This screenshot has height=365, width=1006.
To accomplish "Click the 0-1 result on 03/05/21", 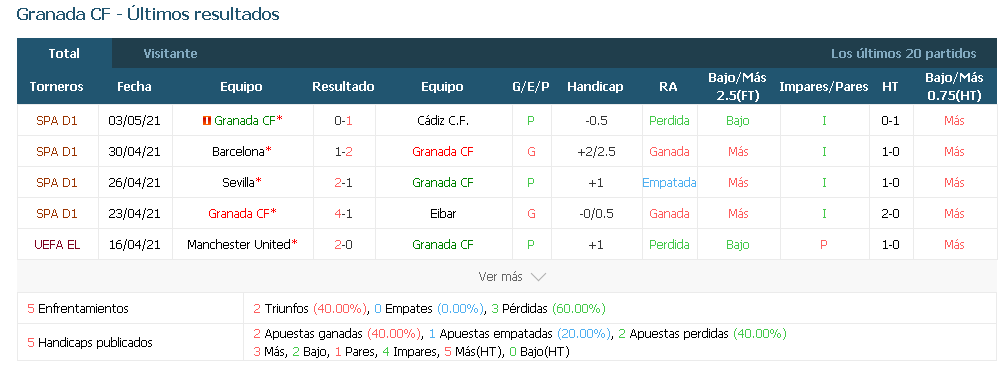I will coord(343,121).
